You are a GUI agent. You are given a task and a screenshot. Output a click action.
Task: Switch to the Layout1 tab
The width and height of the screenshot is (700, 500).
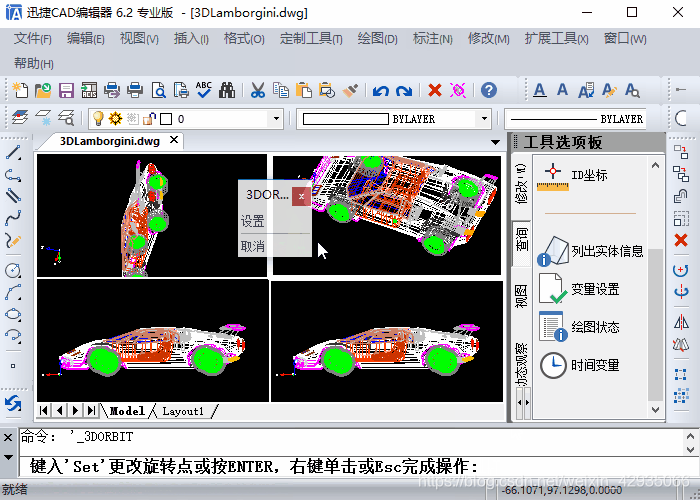[x=183, y=411]
